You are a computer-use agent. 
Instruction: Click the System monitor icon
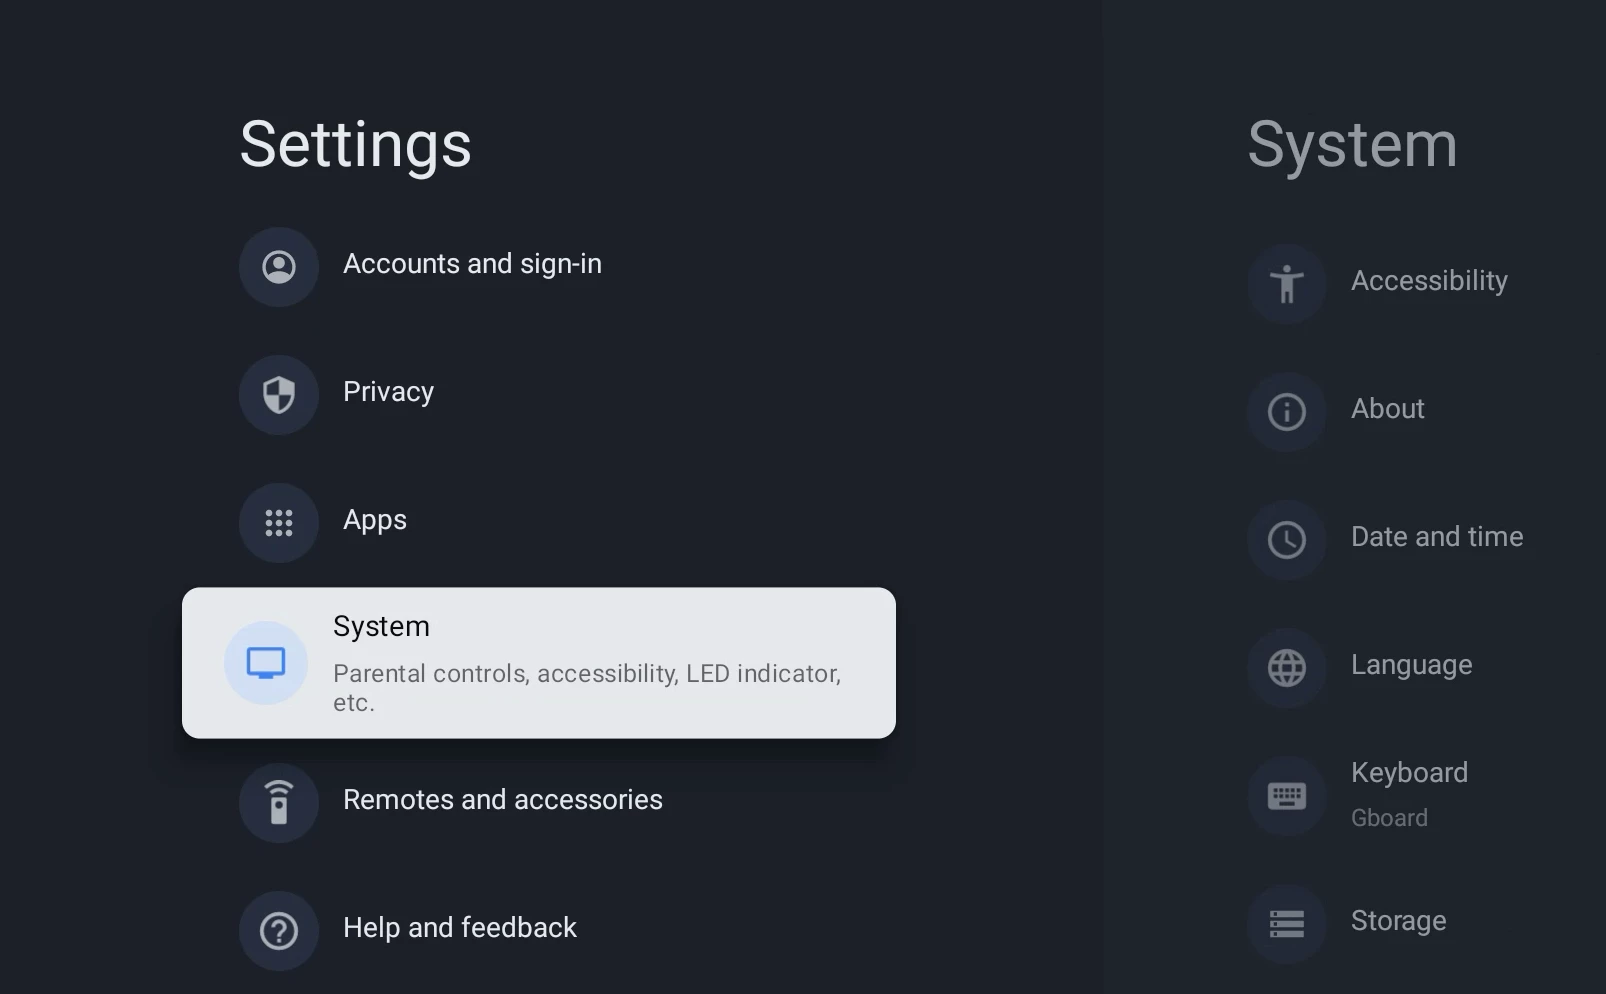click(266, 663)
